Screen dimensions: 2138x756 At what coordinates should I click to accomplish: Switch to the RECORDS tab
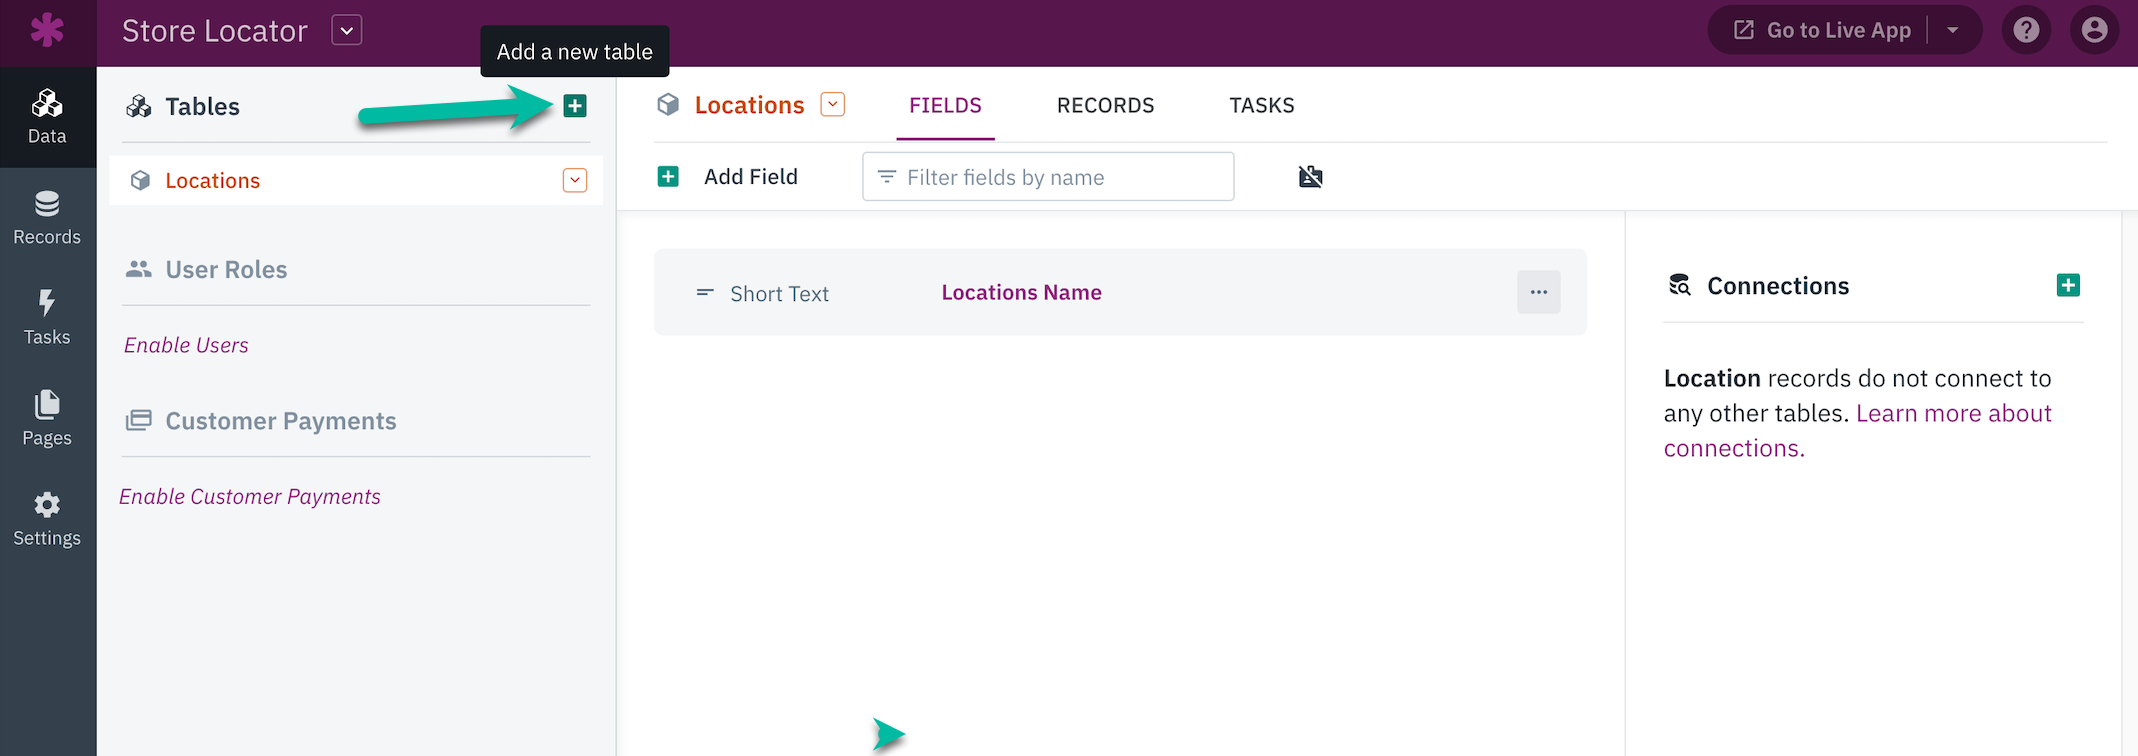[1105, 105]
